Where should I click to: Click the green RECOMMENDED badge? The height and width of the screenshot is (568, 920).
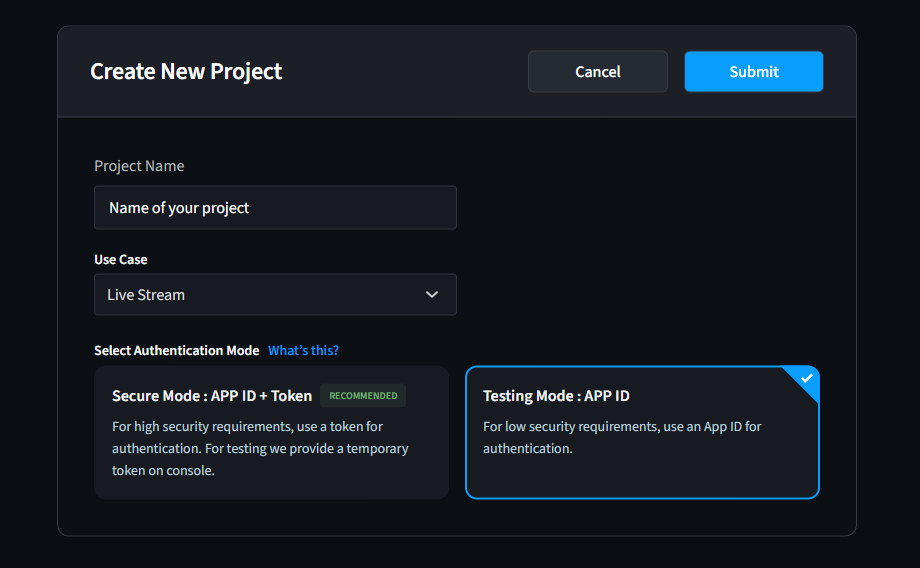click(x=363, y=396)
